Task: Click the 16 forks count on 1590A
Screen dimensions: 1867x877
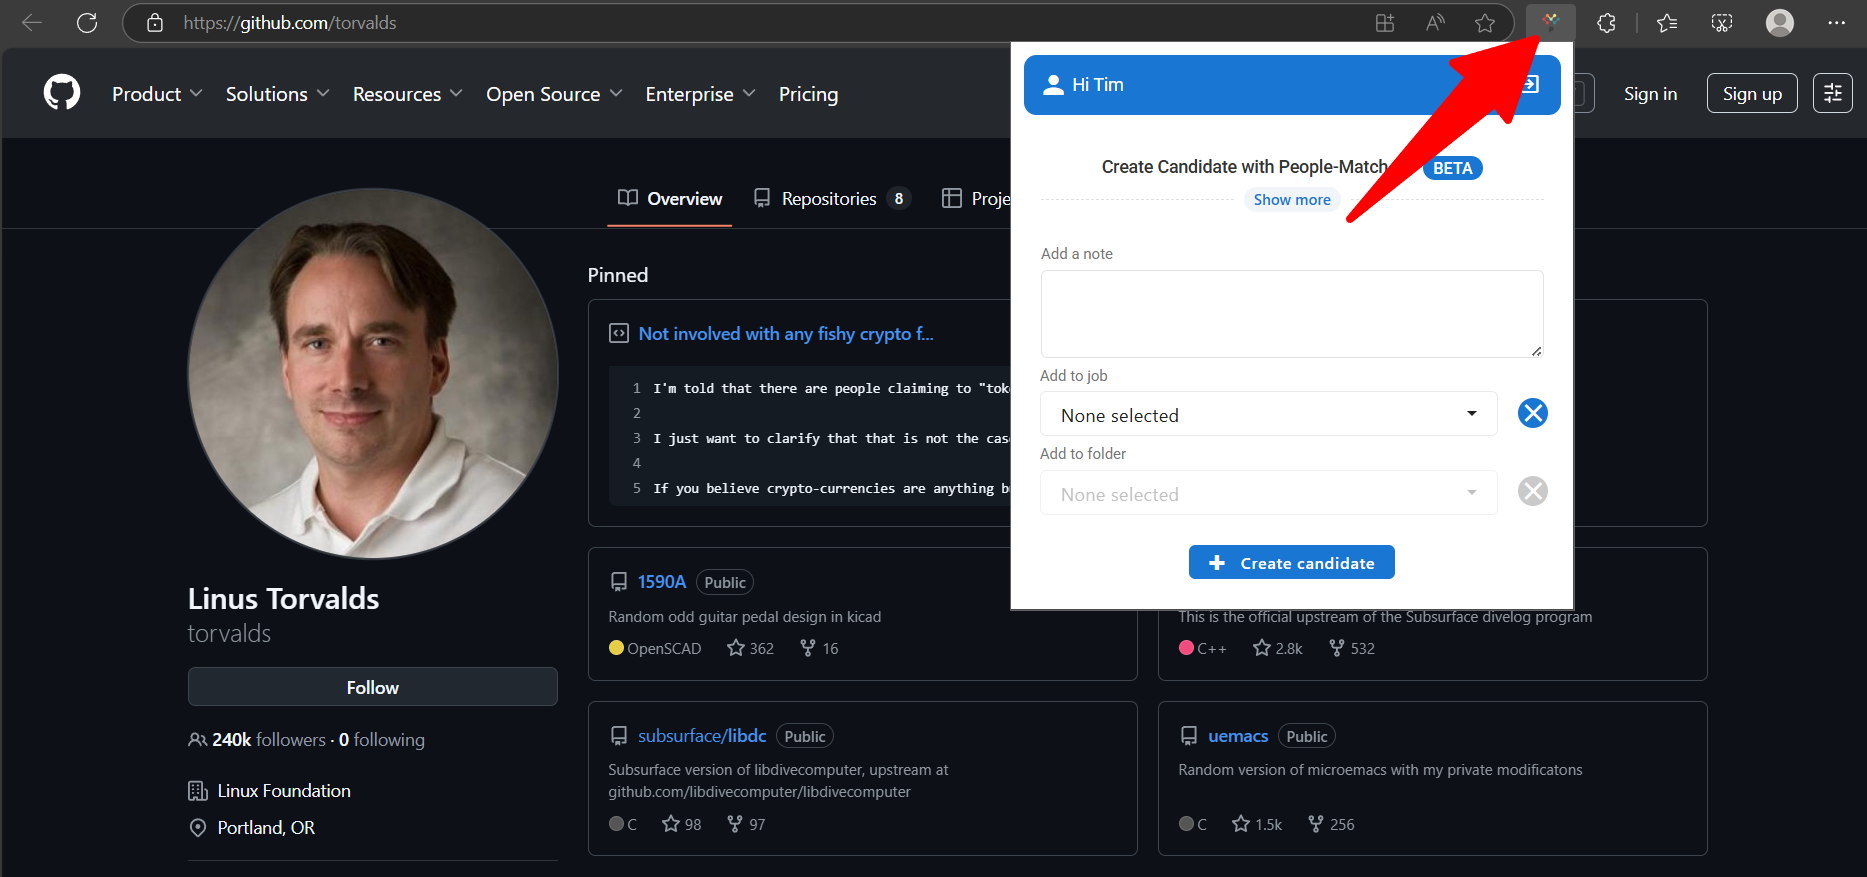Action: 819,648
